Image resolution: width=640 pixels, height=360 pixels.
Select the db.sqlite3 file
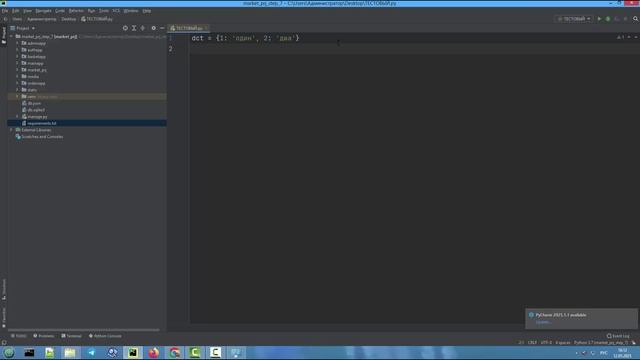[36, 110]
